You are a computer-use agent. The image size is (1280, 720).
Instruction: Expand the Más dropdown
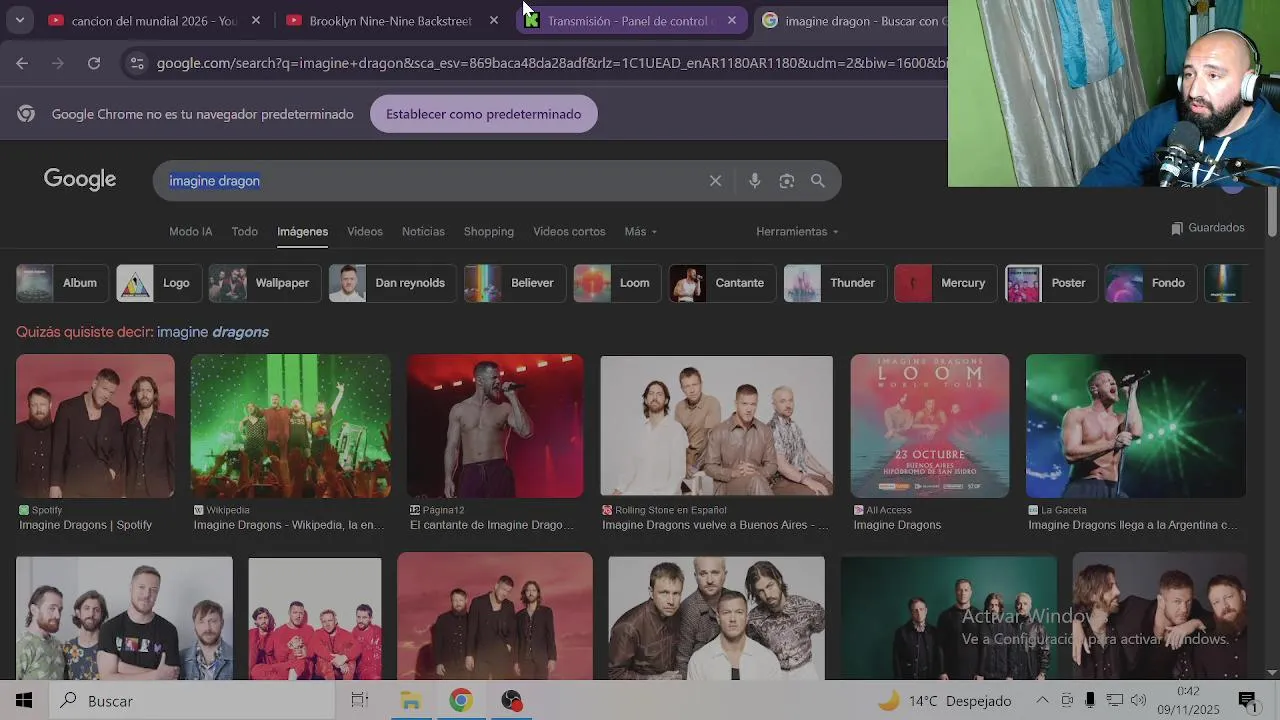pos(641,231)
